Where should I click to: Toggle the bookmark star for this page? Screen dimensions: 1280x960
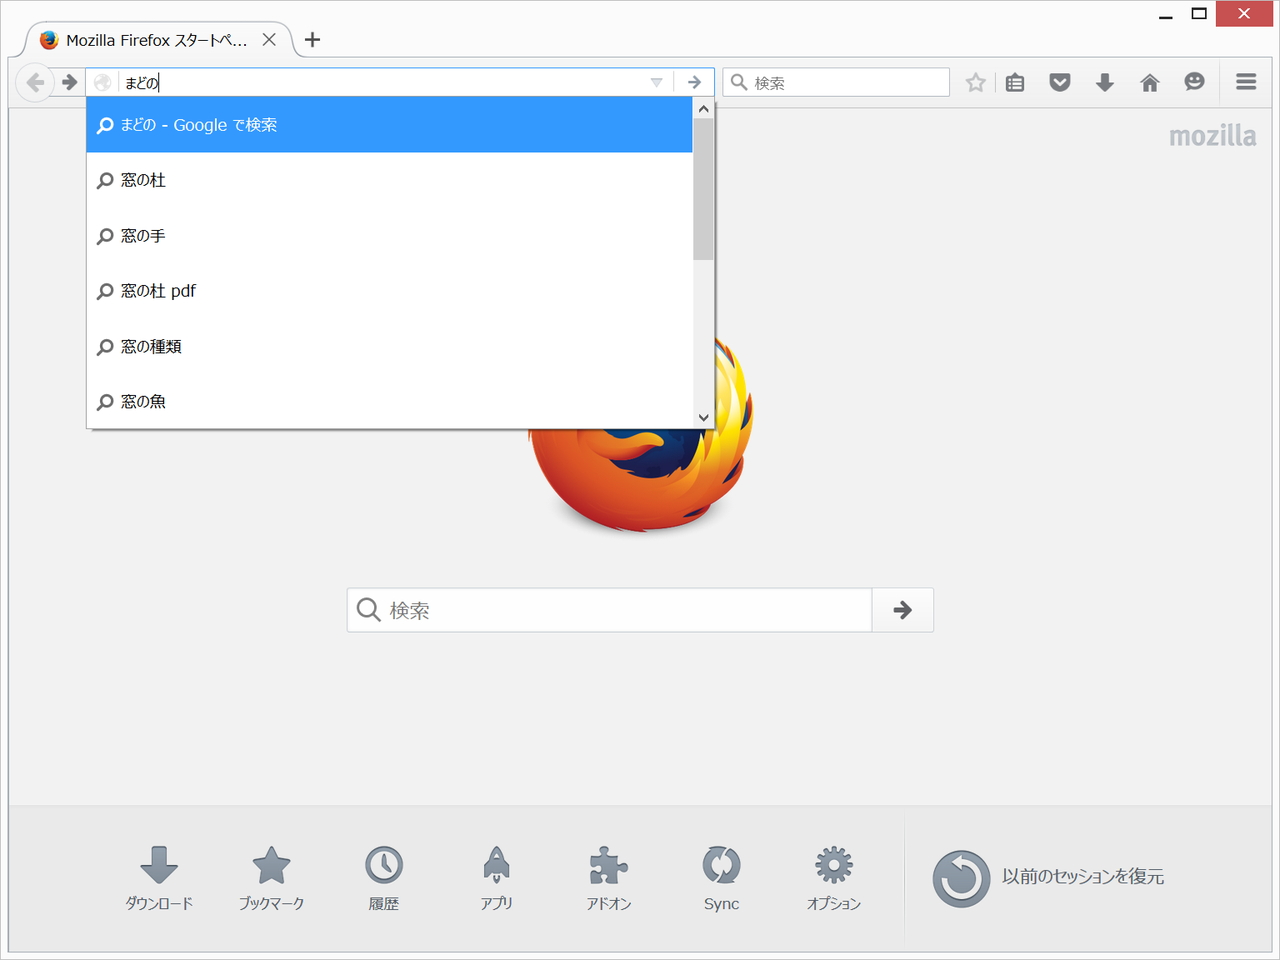(x=975, y=82)
